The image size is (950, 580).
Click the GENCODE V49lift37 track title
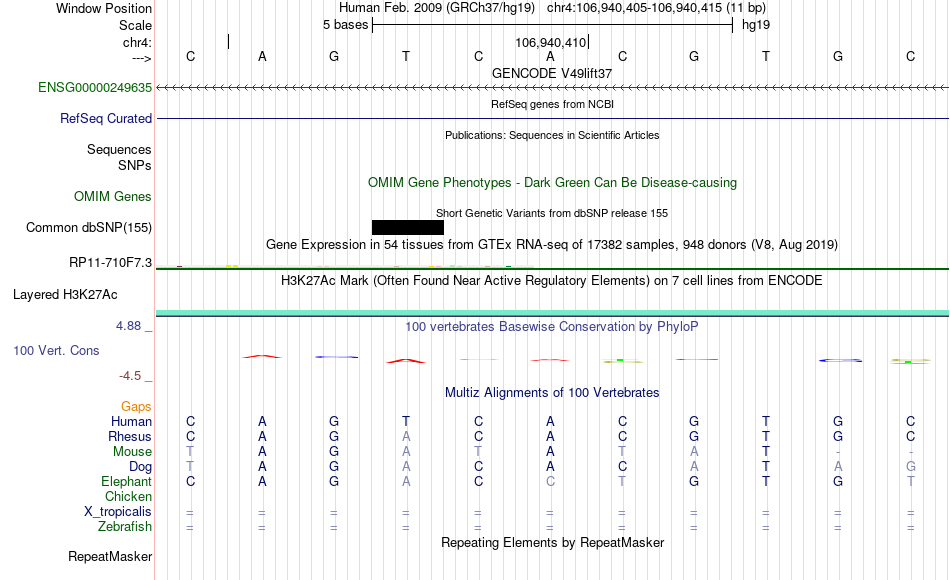tap(552, 73)
